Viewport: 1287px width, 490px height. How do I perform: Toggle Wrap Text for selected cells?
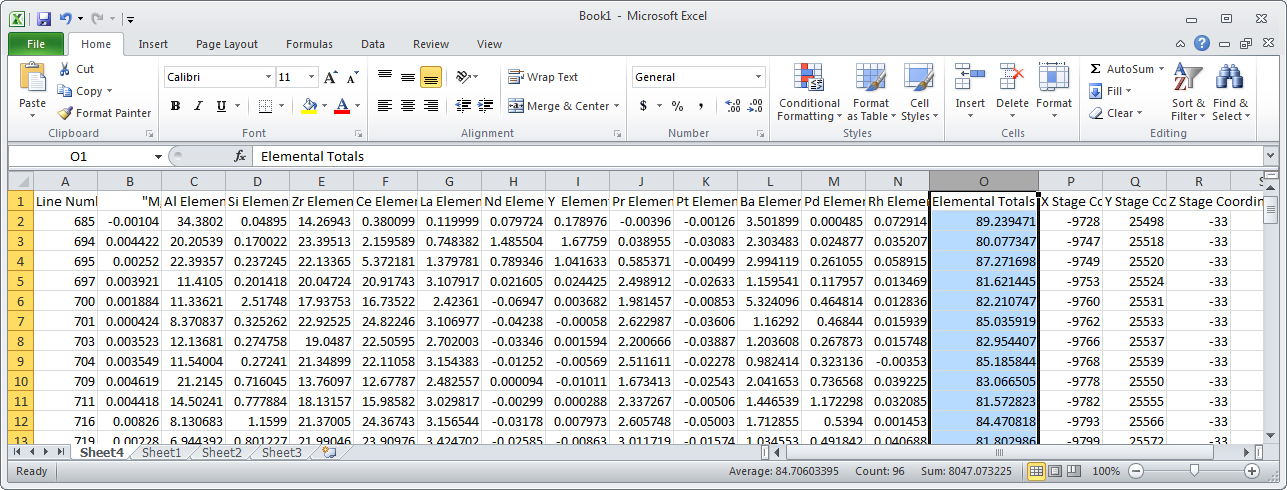[543, 77]
